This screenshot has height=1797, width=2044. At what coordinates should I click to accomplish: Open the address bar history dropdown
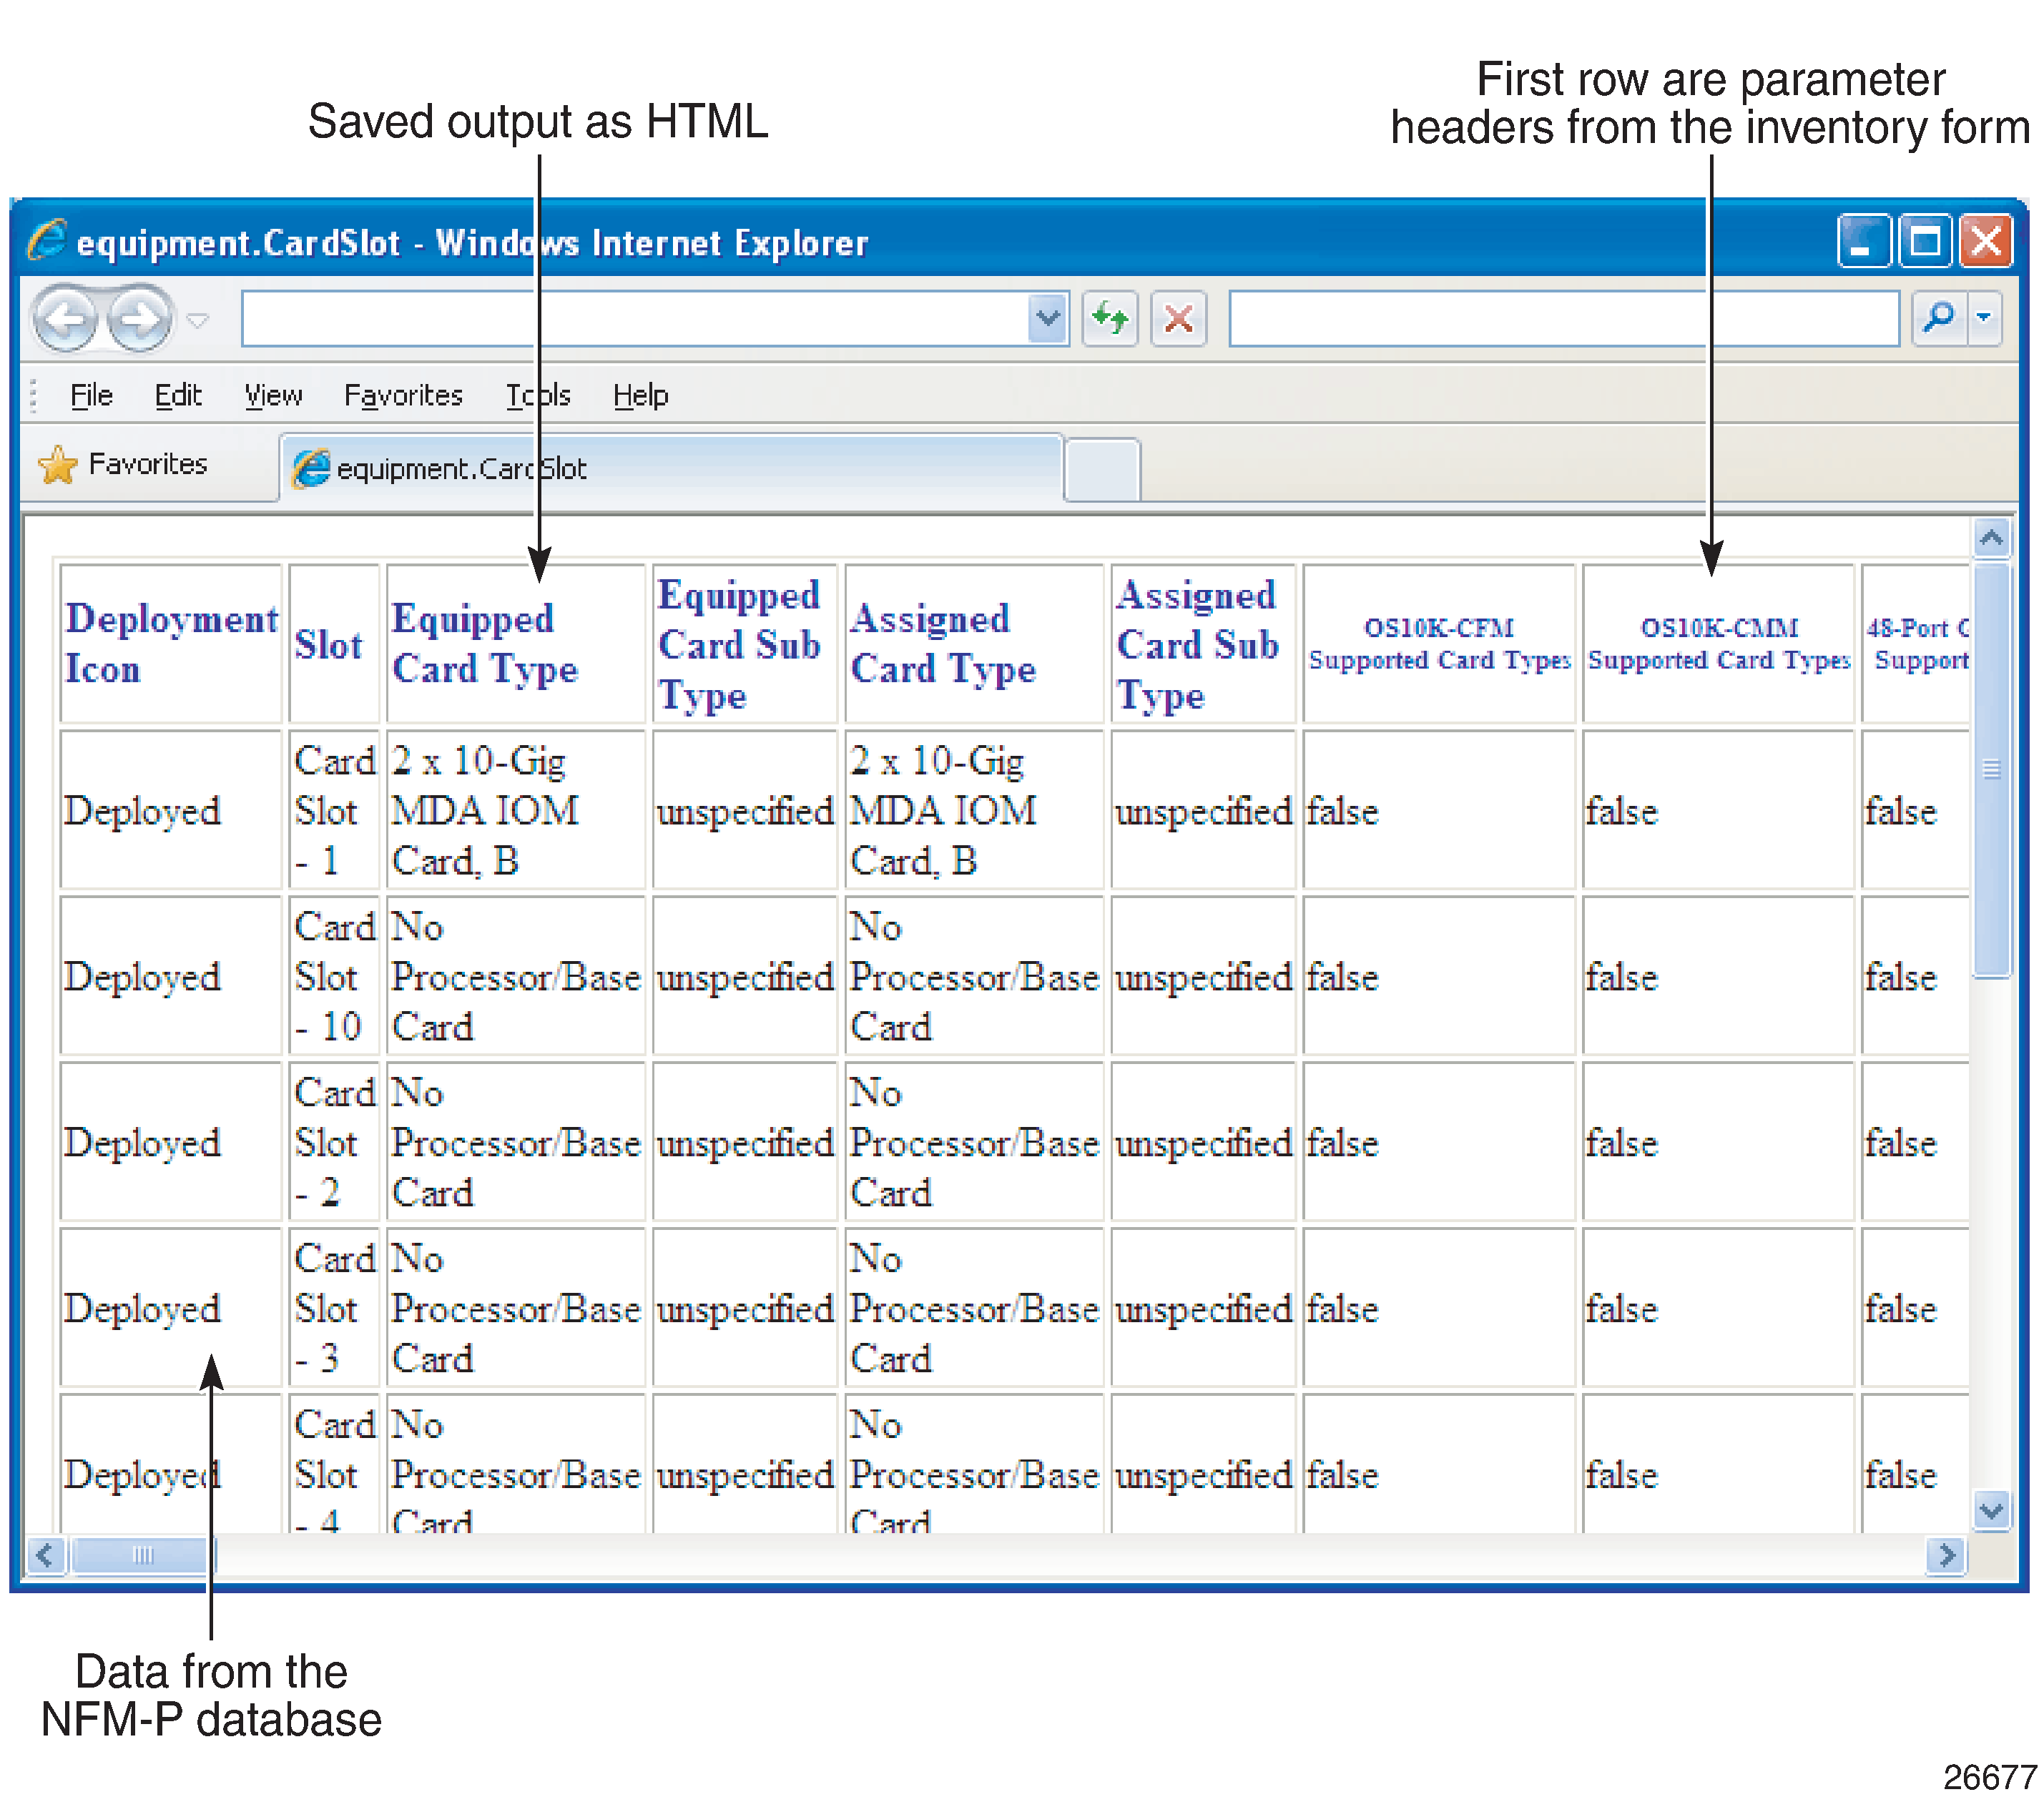click(x=1046, y=318)
